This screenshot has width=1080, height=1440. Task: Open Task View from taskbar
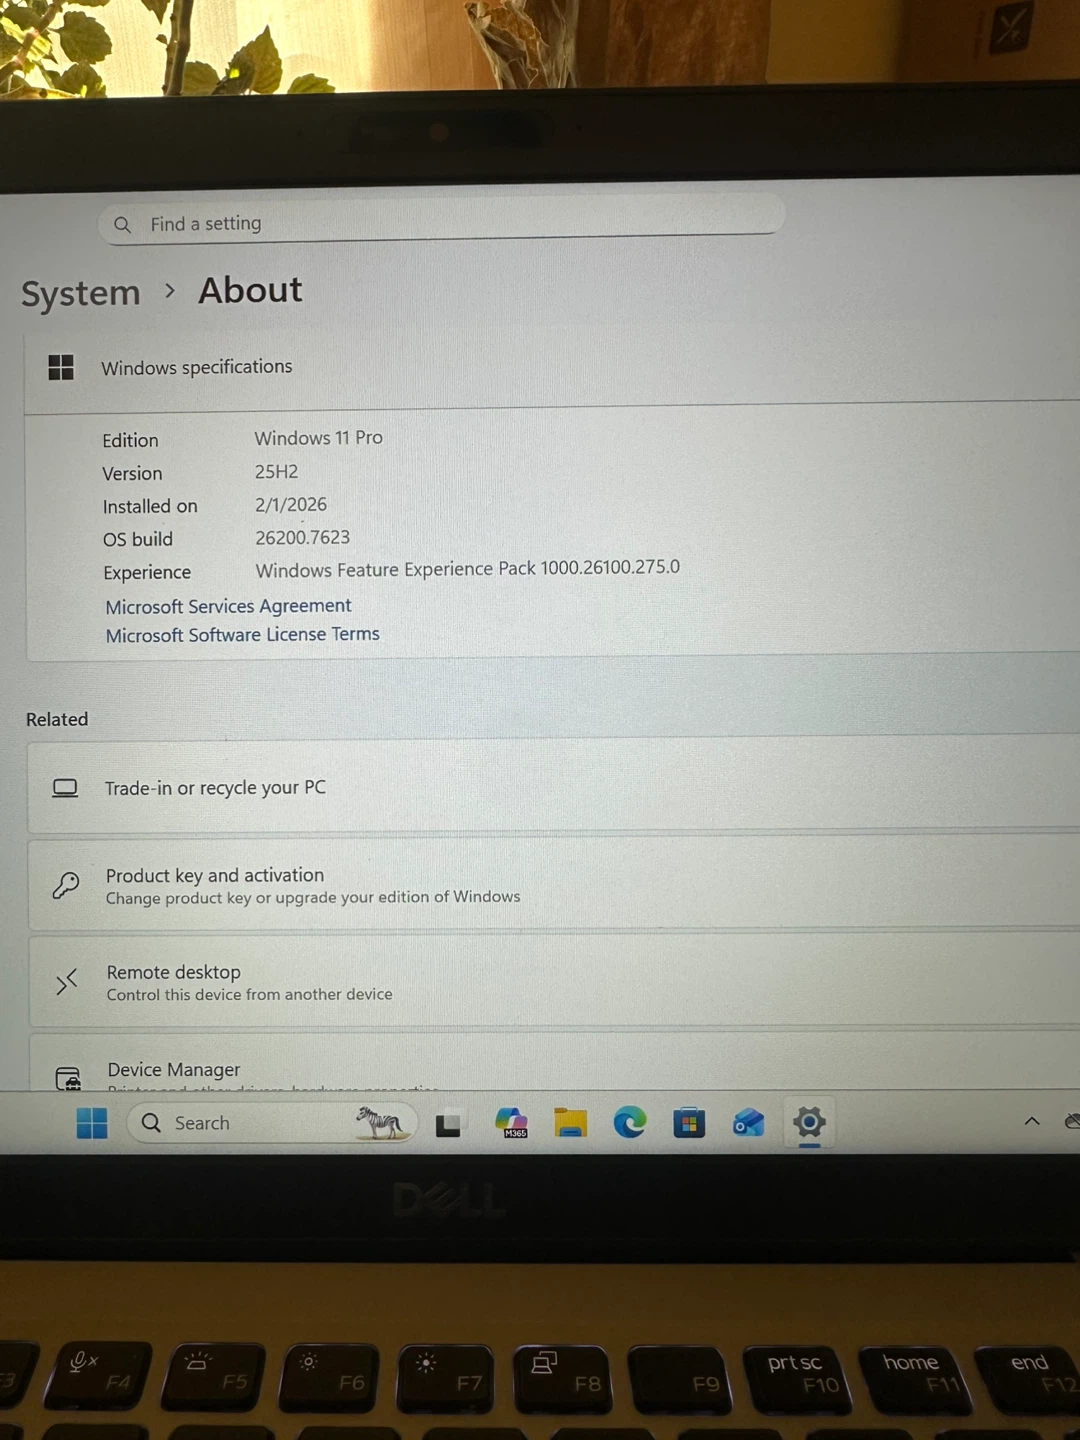[x=448, y=1125]
